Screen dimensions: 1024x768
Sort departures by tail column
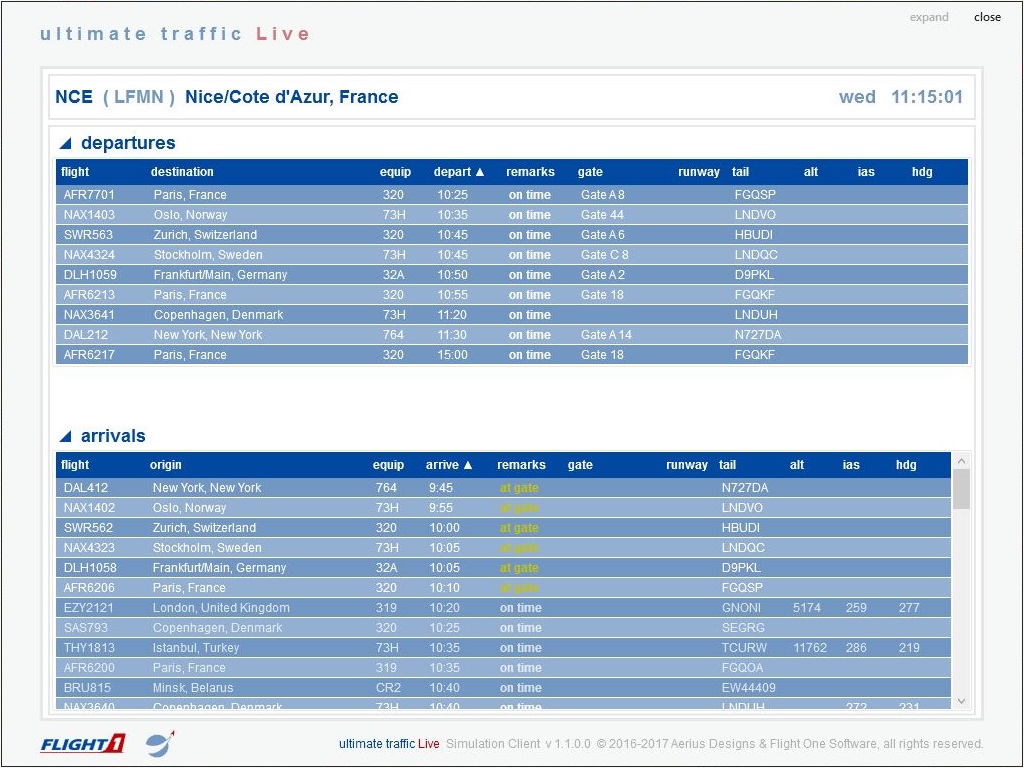click(x=741, y=172)
